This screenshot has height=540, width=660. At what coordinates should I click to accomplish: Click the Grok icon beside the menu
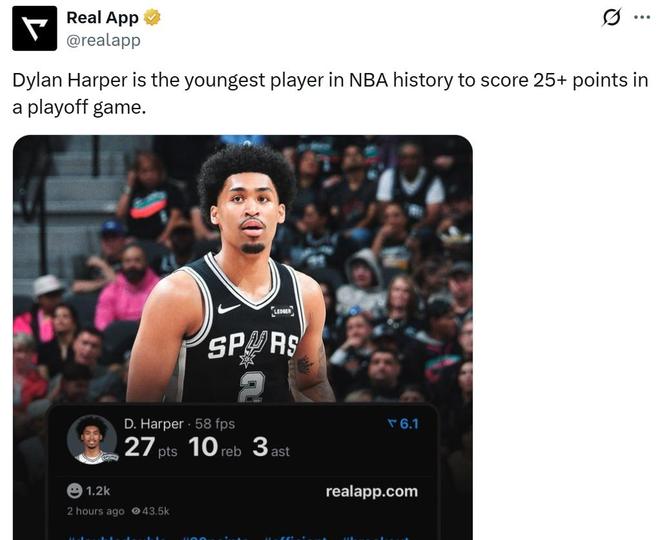[x=611, y=17]
